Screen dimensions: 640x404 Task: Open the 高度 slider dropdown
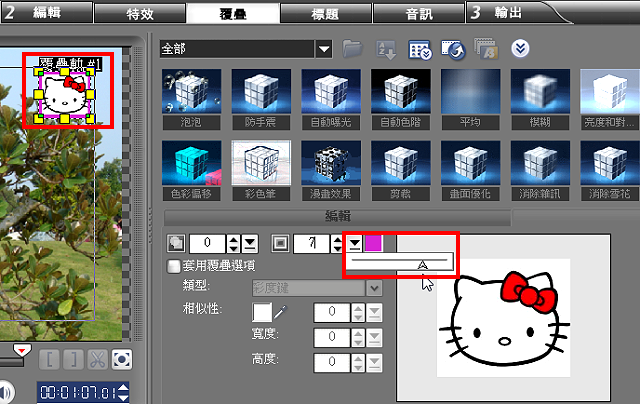pyautogui.click(x=374, y=363)
